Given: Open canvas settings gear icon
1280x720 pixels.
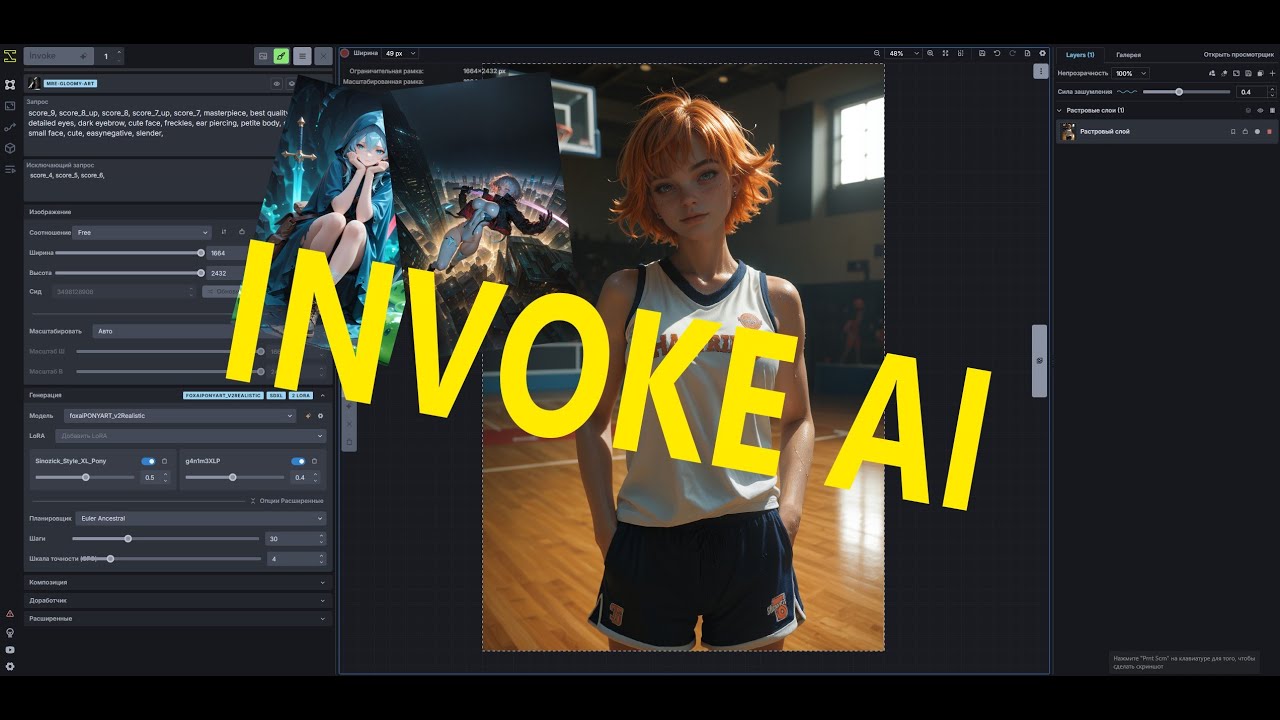Looking at the screenshot, I should [1042, 53].
